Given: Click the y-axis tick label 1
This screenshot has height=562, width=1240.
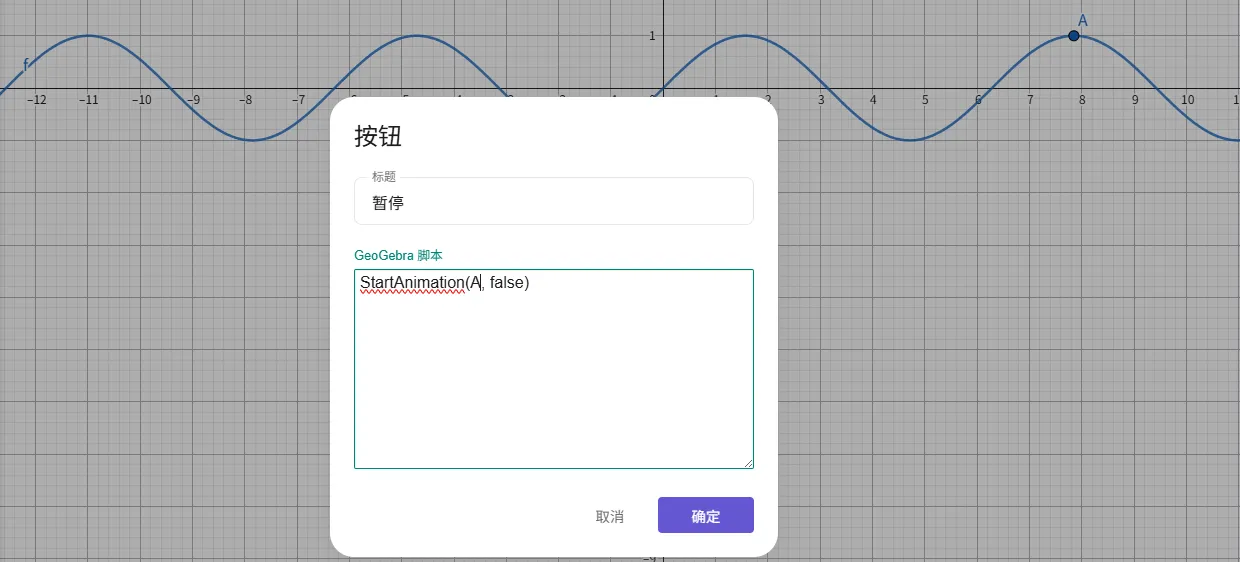Looking at the screenshot, I should [652, 36].
